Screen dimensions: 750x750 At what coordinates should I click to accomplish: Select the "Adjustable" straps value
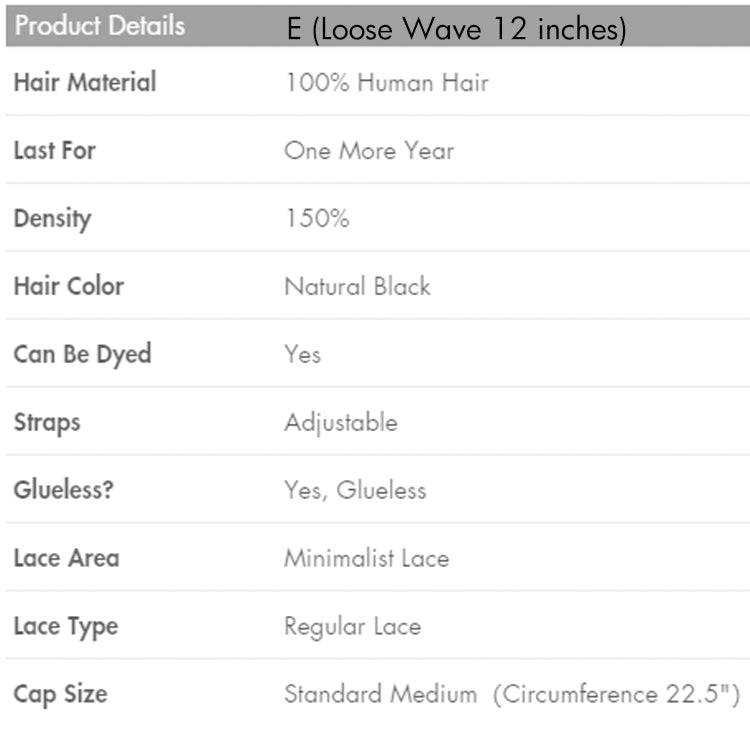pyautogui.click(x=341, y=422)
